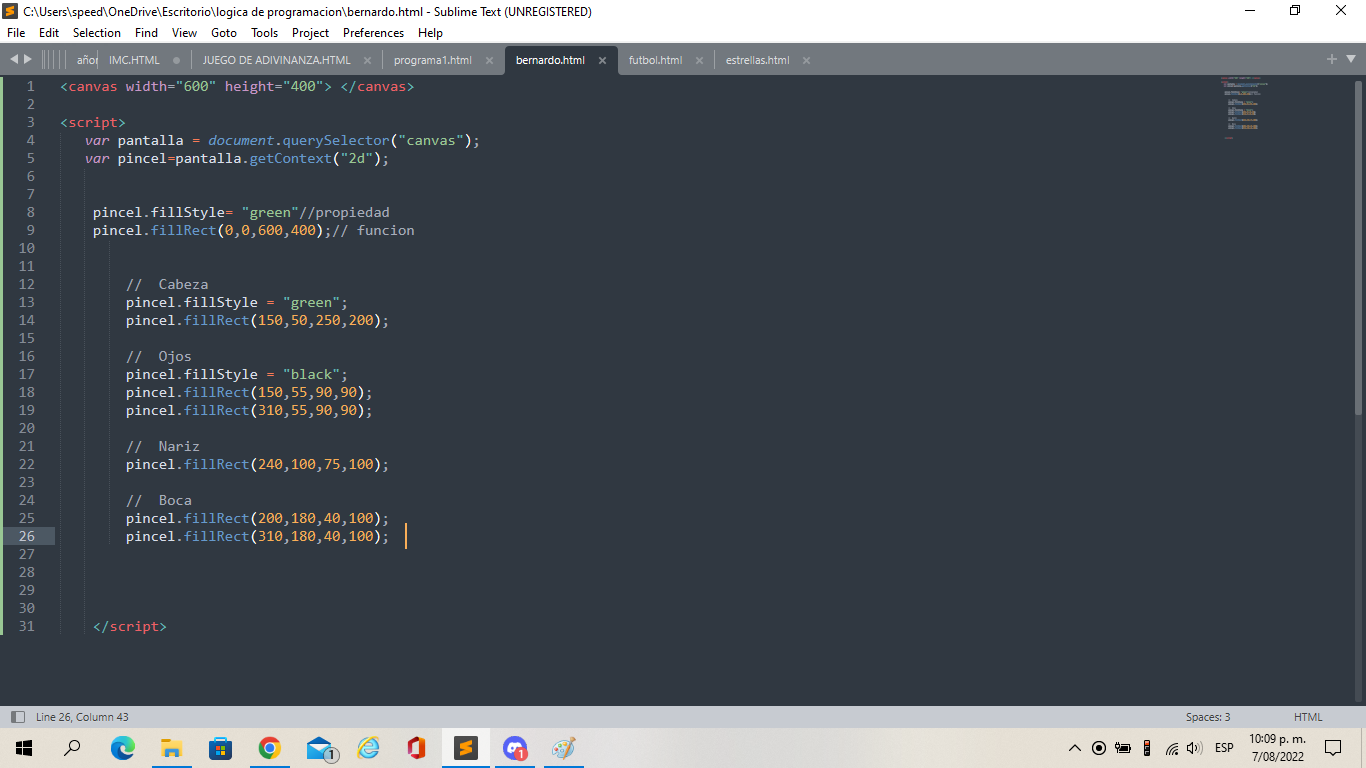
Task: Add a new tab with plus icon
Action: [1332, 60]
